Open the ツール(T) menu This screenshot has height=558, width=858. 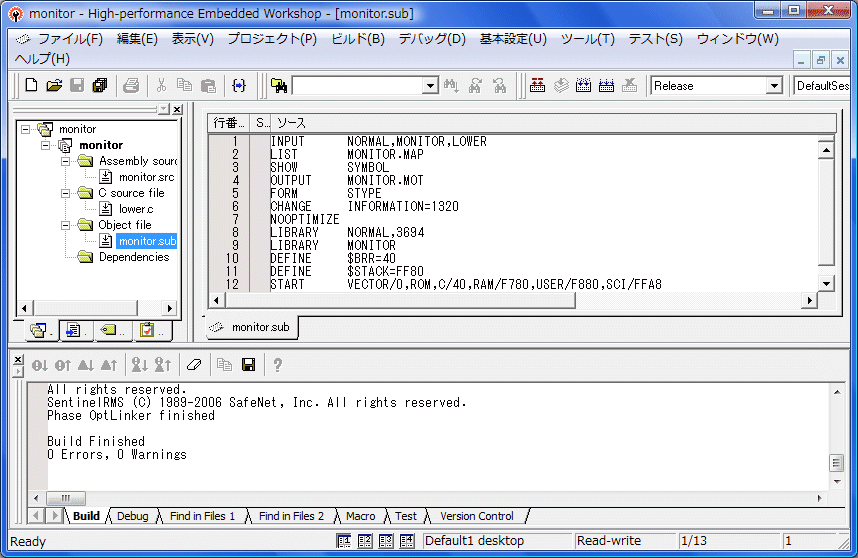tap(587, 39)
